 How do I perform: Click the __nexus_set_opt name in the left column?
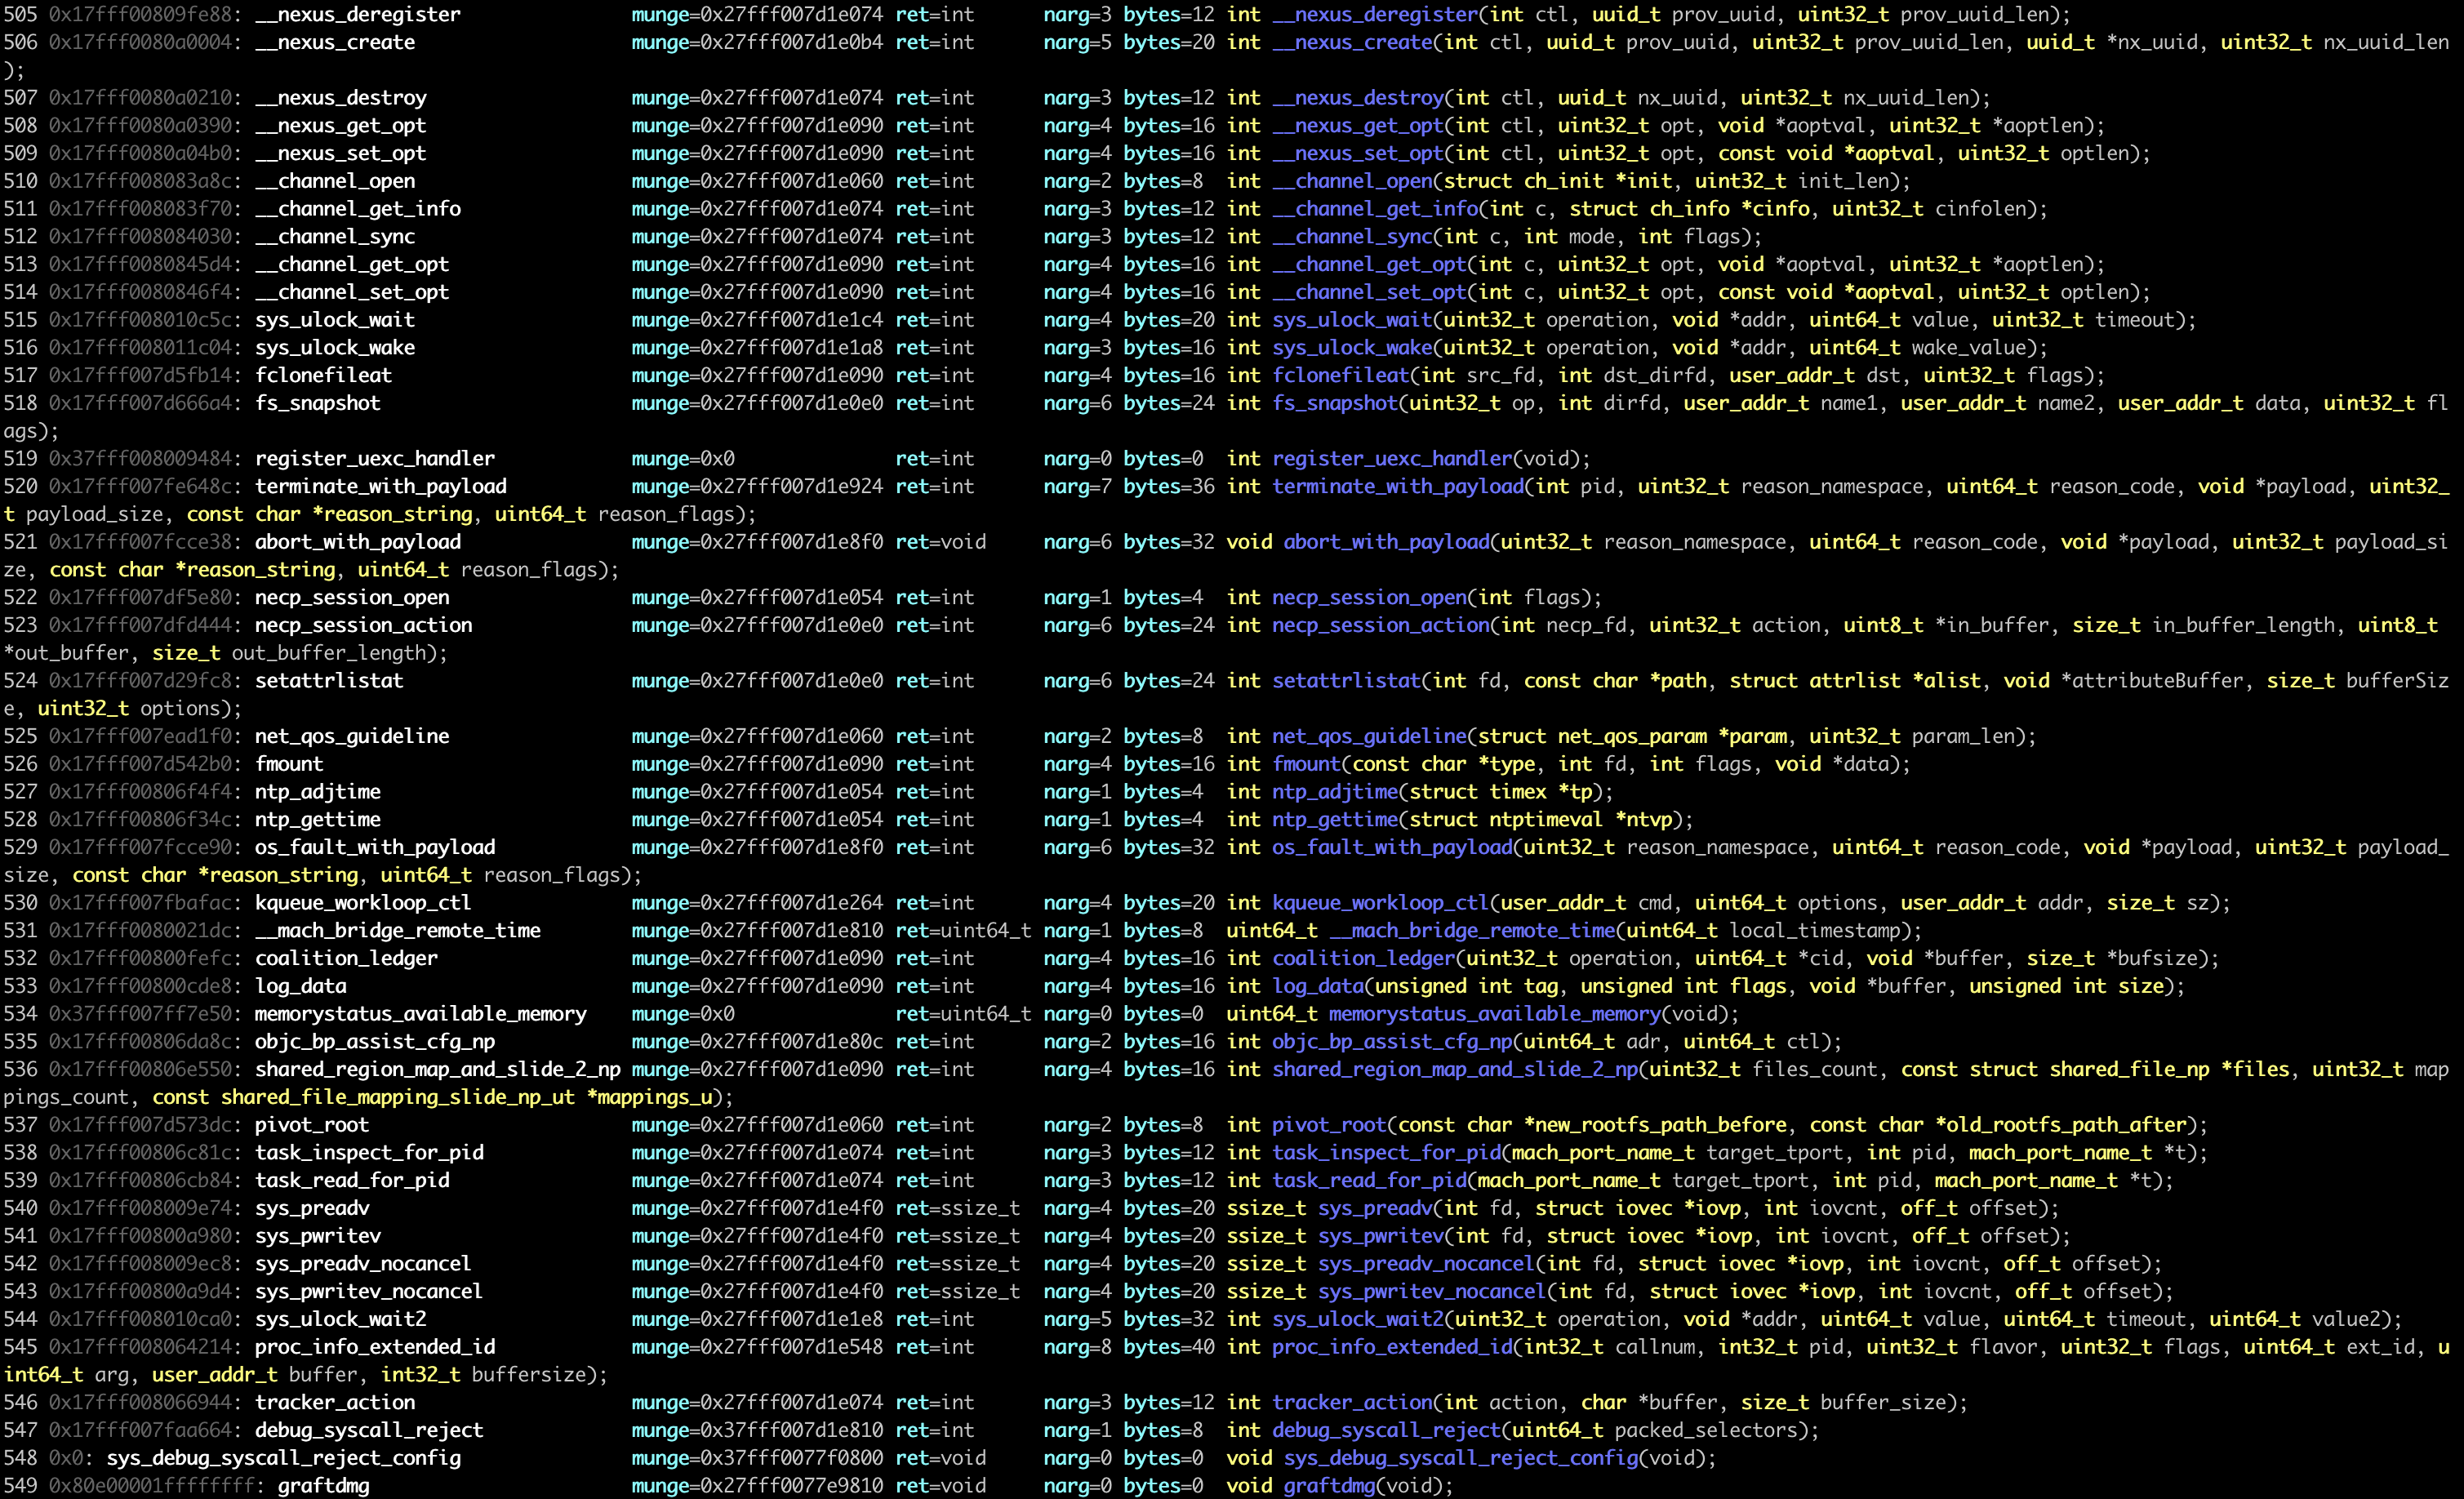(x=341, y=153)
